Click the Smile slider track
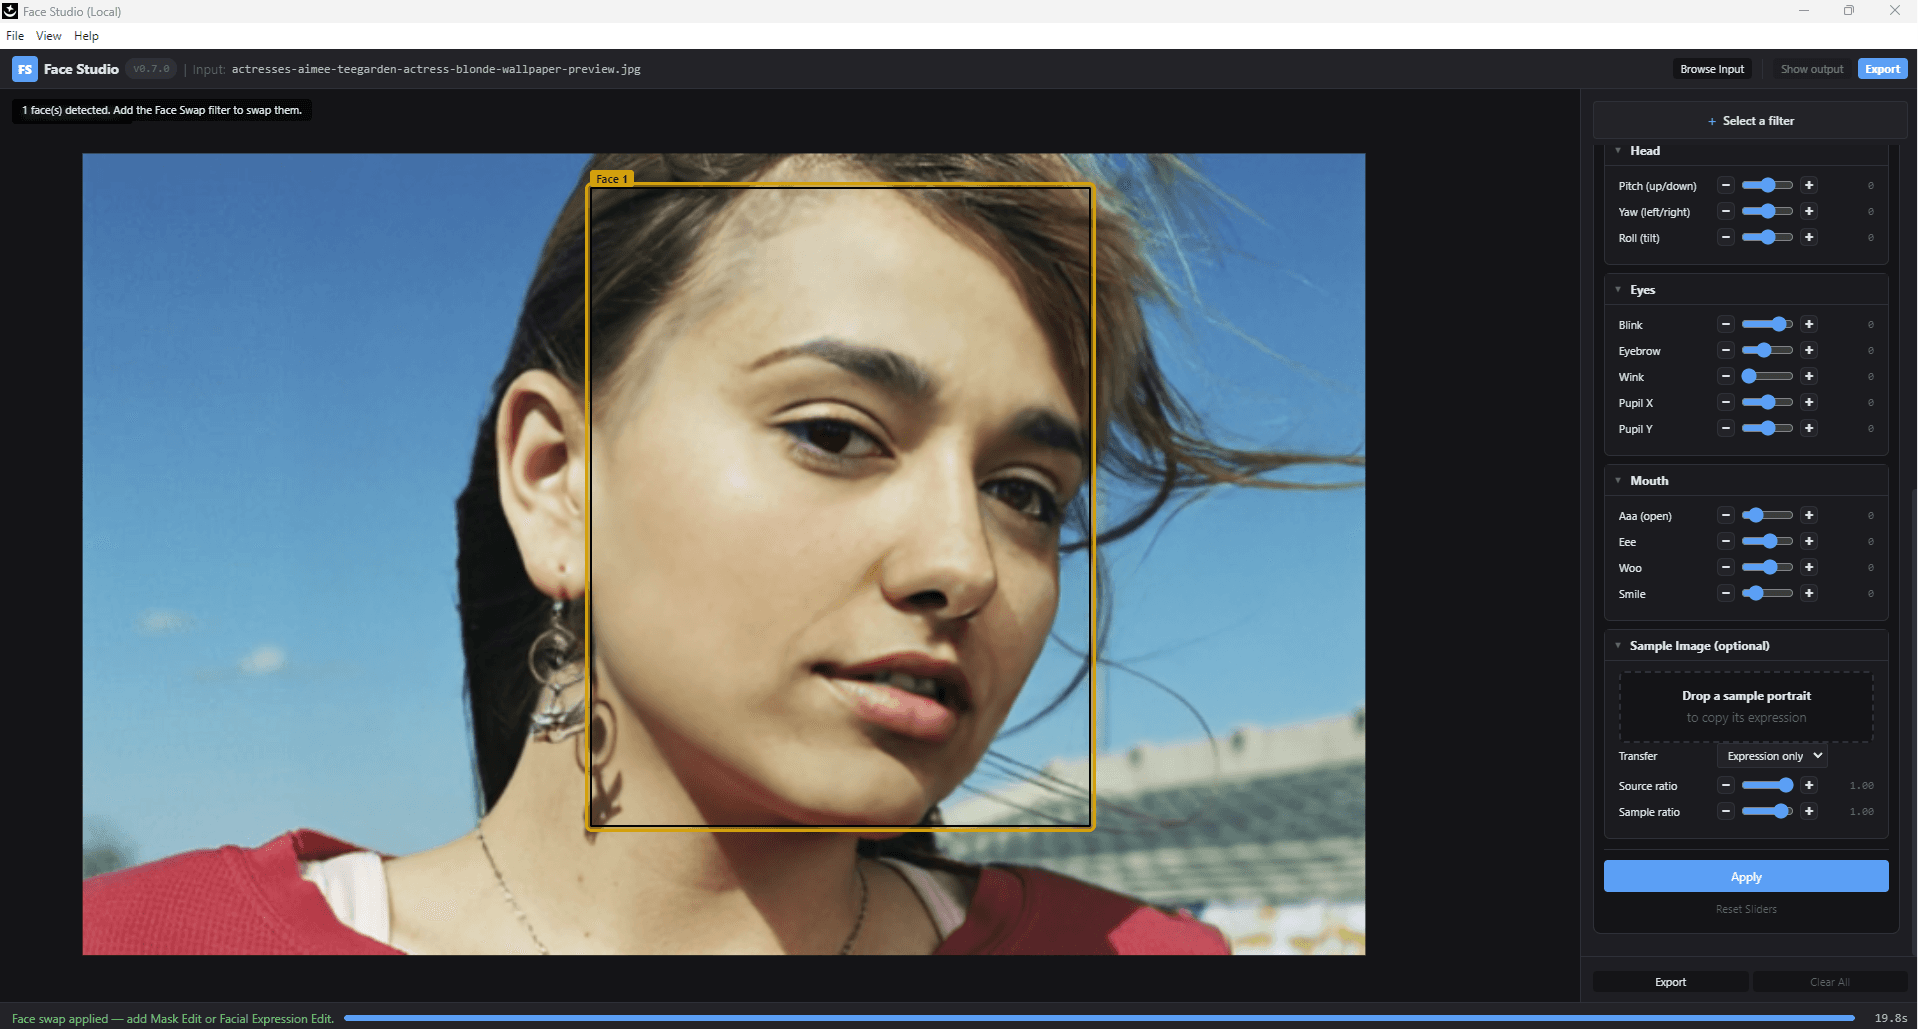This screenshot has height=1030, width=1918. click(1767, 594)
